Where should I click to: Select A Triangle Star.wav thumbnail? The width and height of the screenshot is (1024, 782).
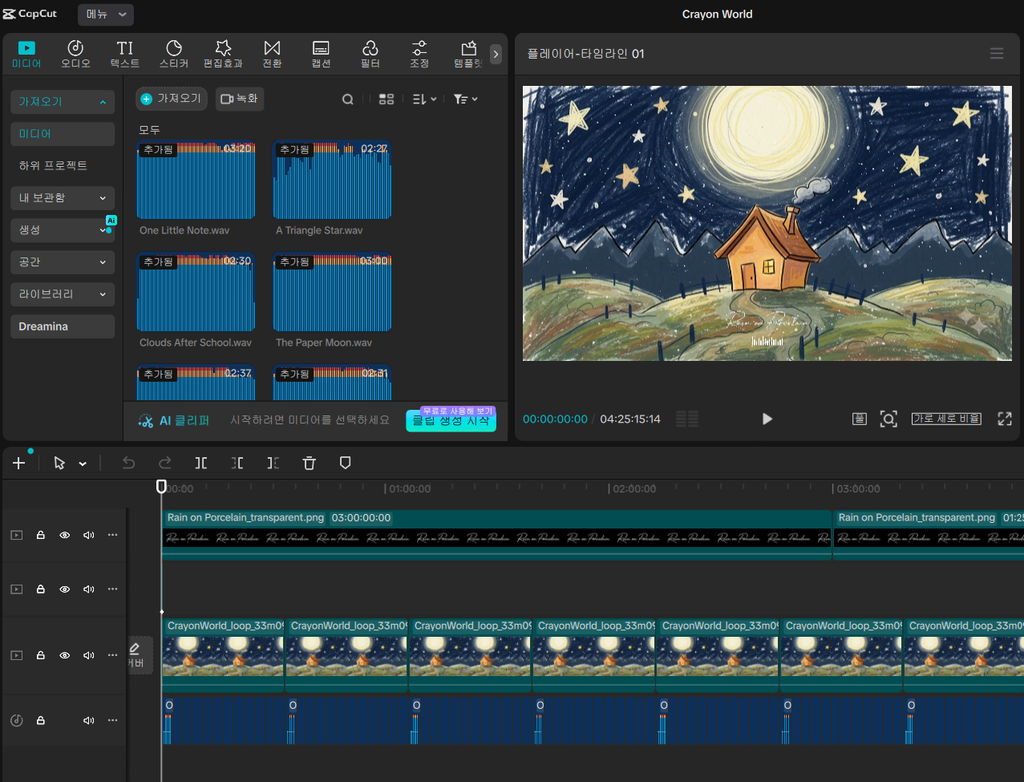coord(332,180)
